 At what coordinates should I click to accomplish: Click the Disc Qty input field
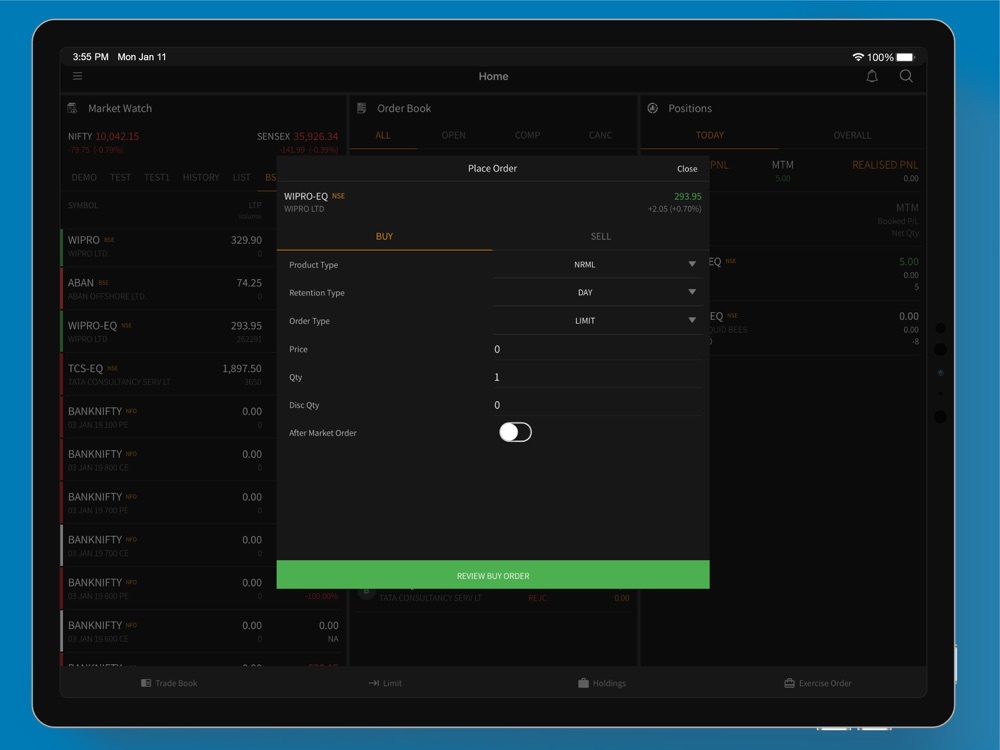tap(598, 405)
